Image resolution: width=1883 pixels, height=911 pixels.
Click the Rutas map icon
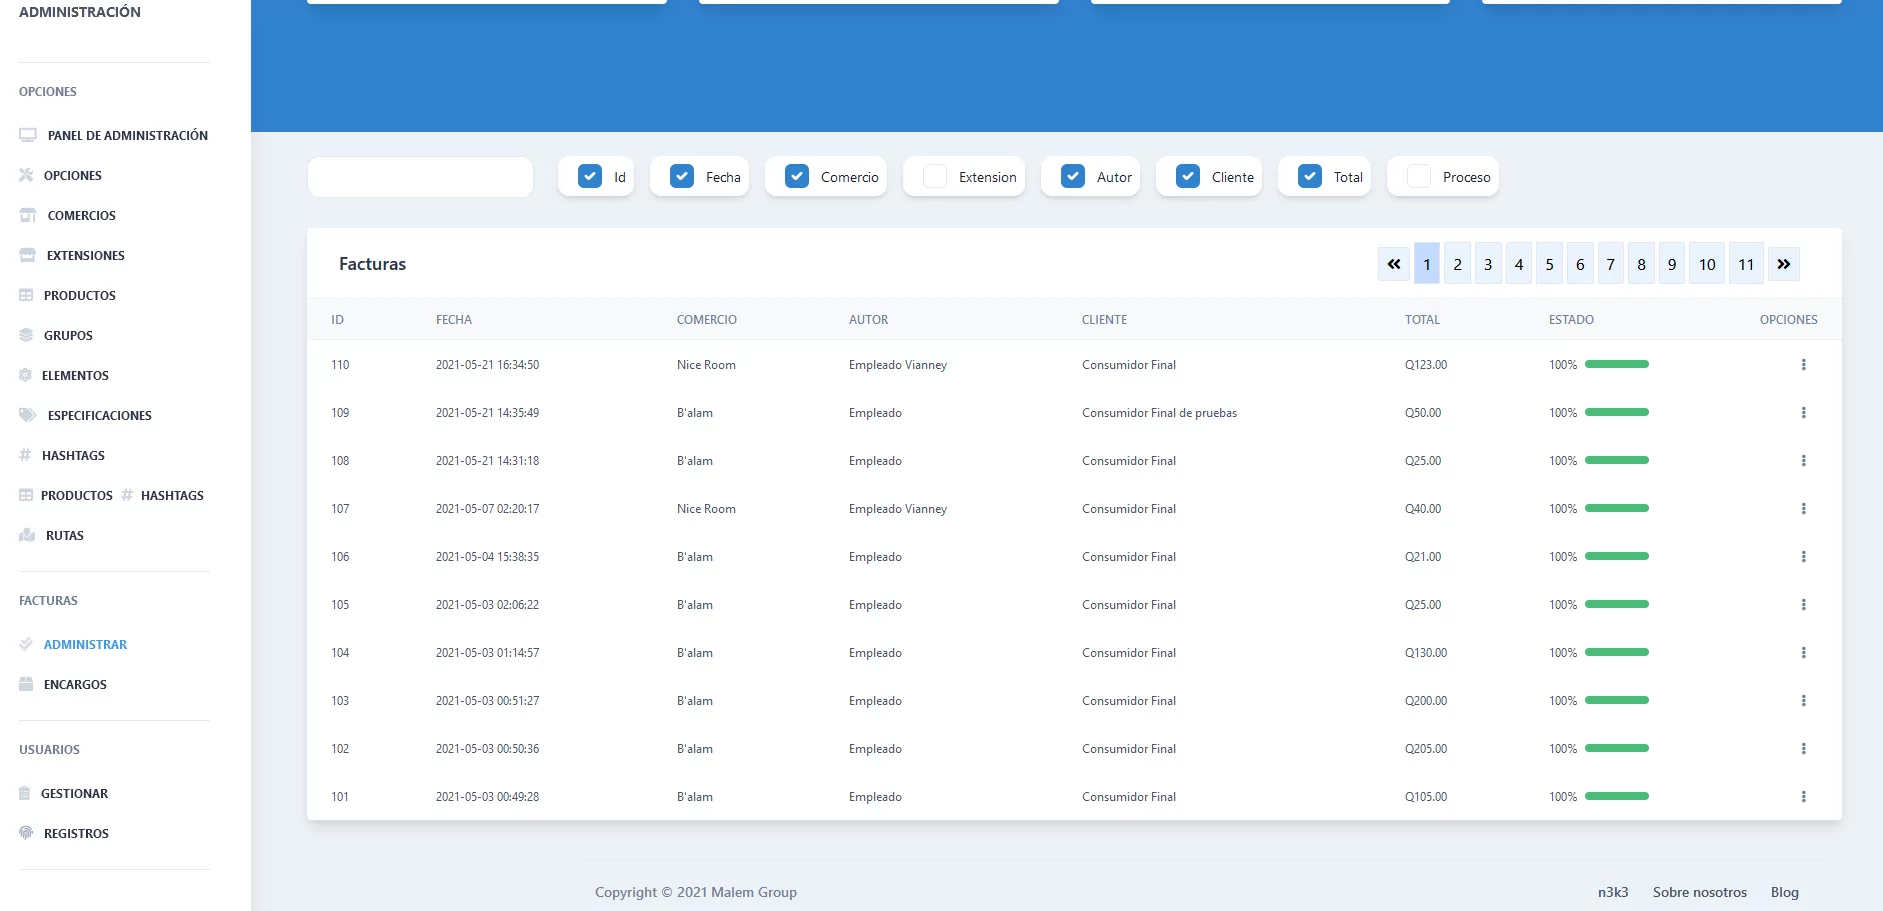click(x=27, y=535)
